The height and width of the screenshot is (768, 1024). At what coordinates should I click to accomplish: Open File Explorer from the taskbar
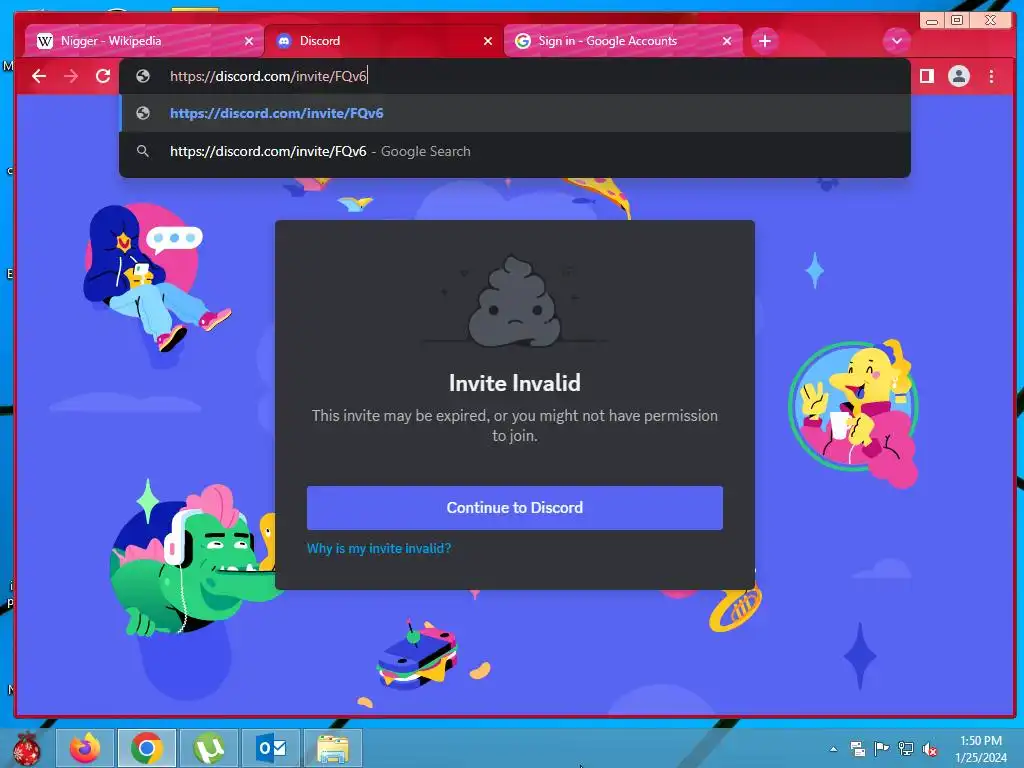point(333,748)
